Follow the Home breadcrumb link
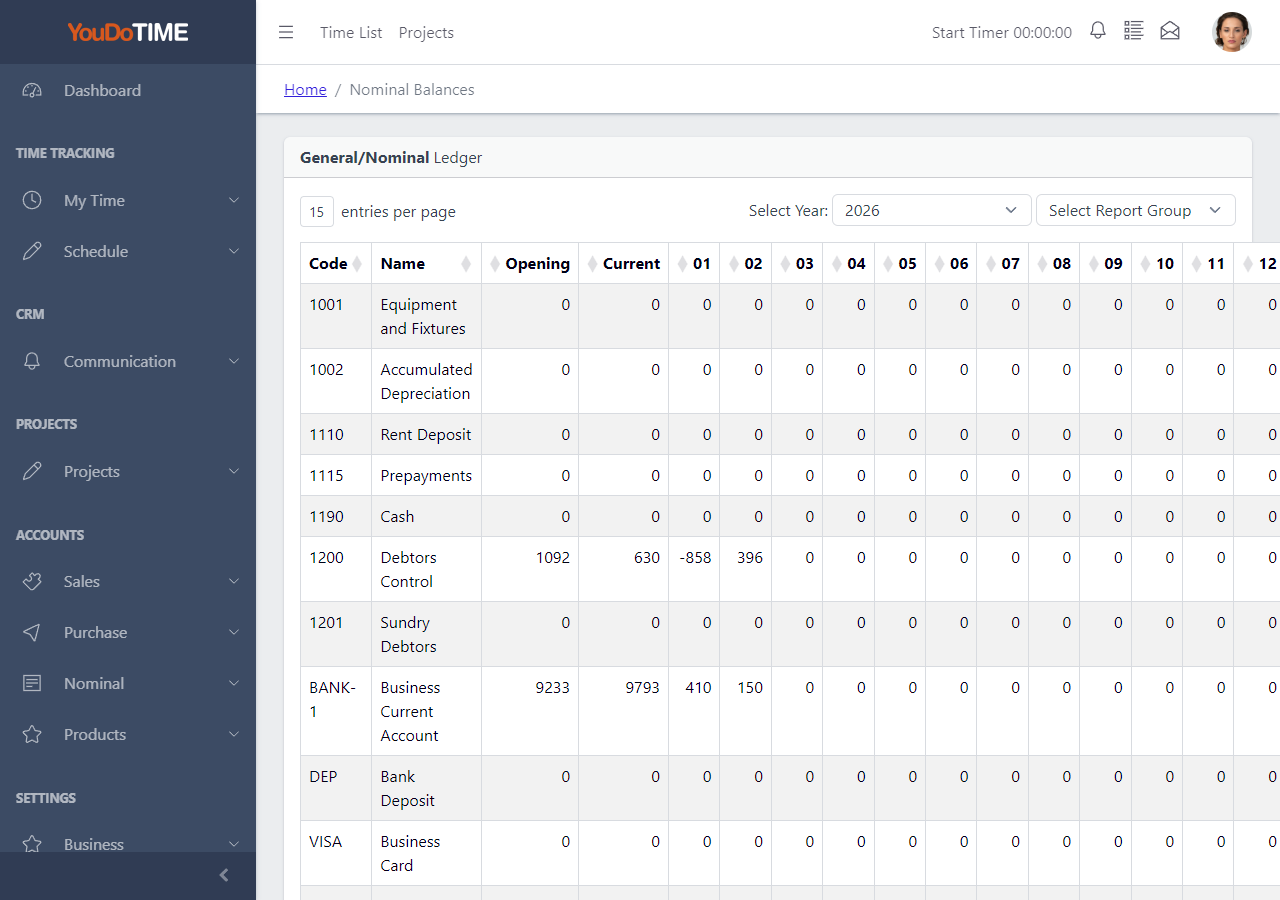Screen dimensions: 1280x900 pos(305,89)
